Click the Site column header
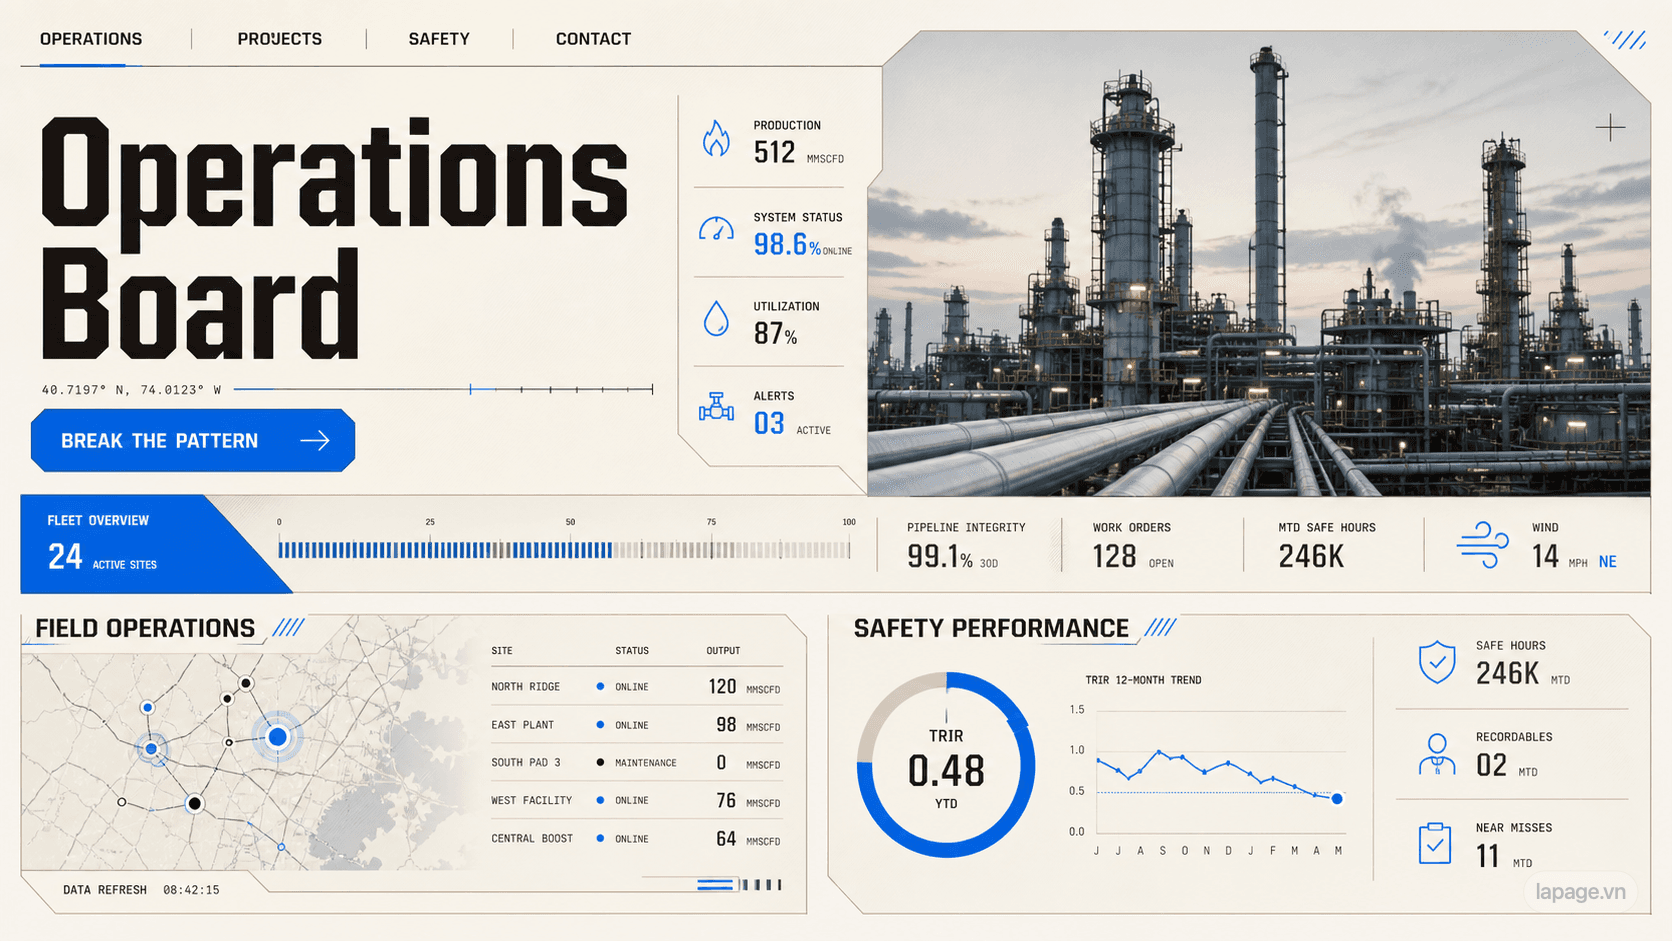Screen dimensions: 1672x941 tap(502, 651)
